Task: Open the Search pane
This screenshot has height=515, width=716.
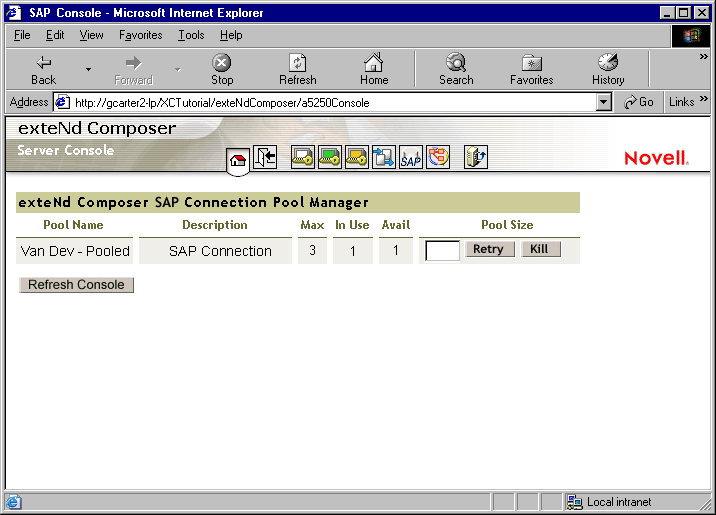Action: tap(456, 70)
